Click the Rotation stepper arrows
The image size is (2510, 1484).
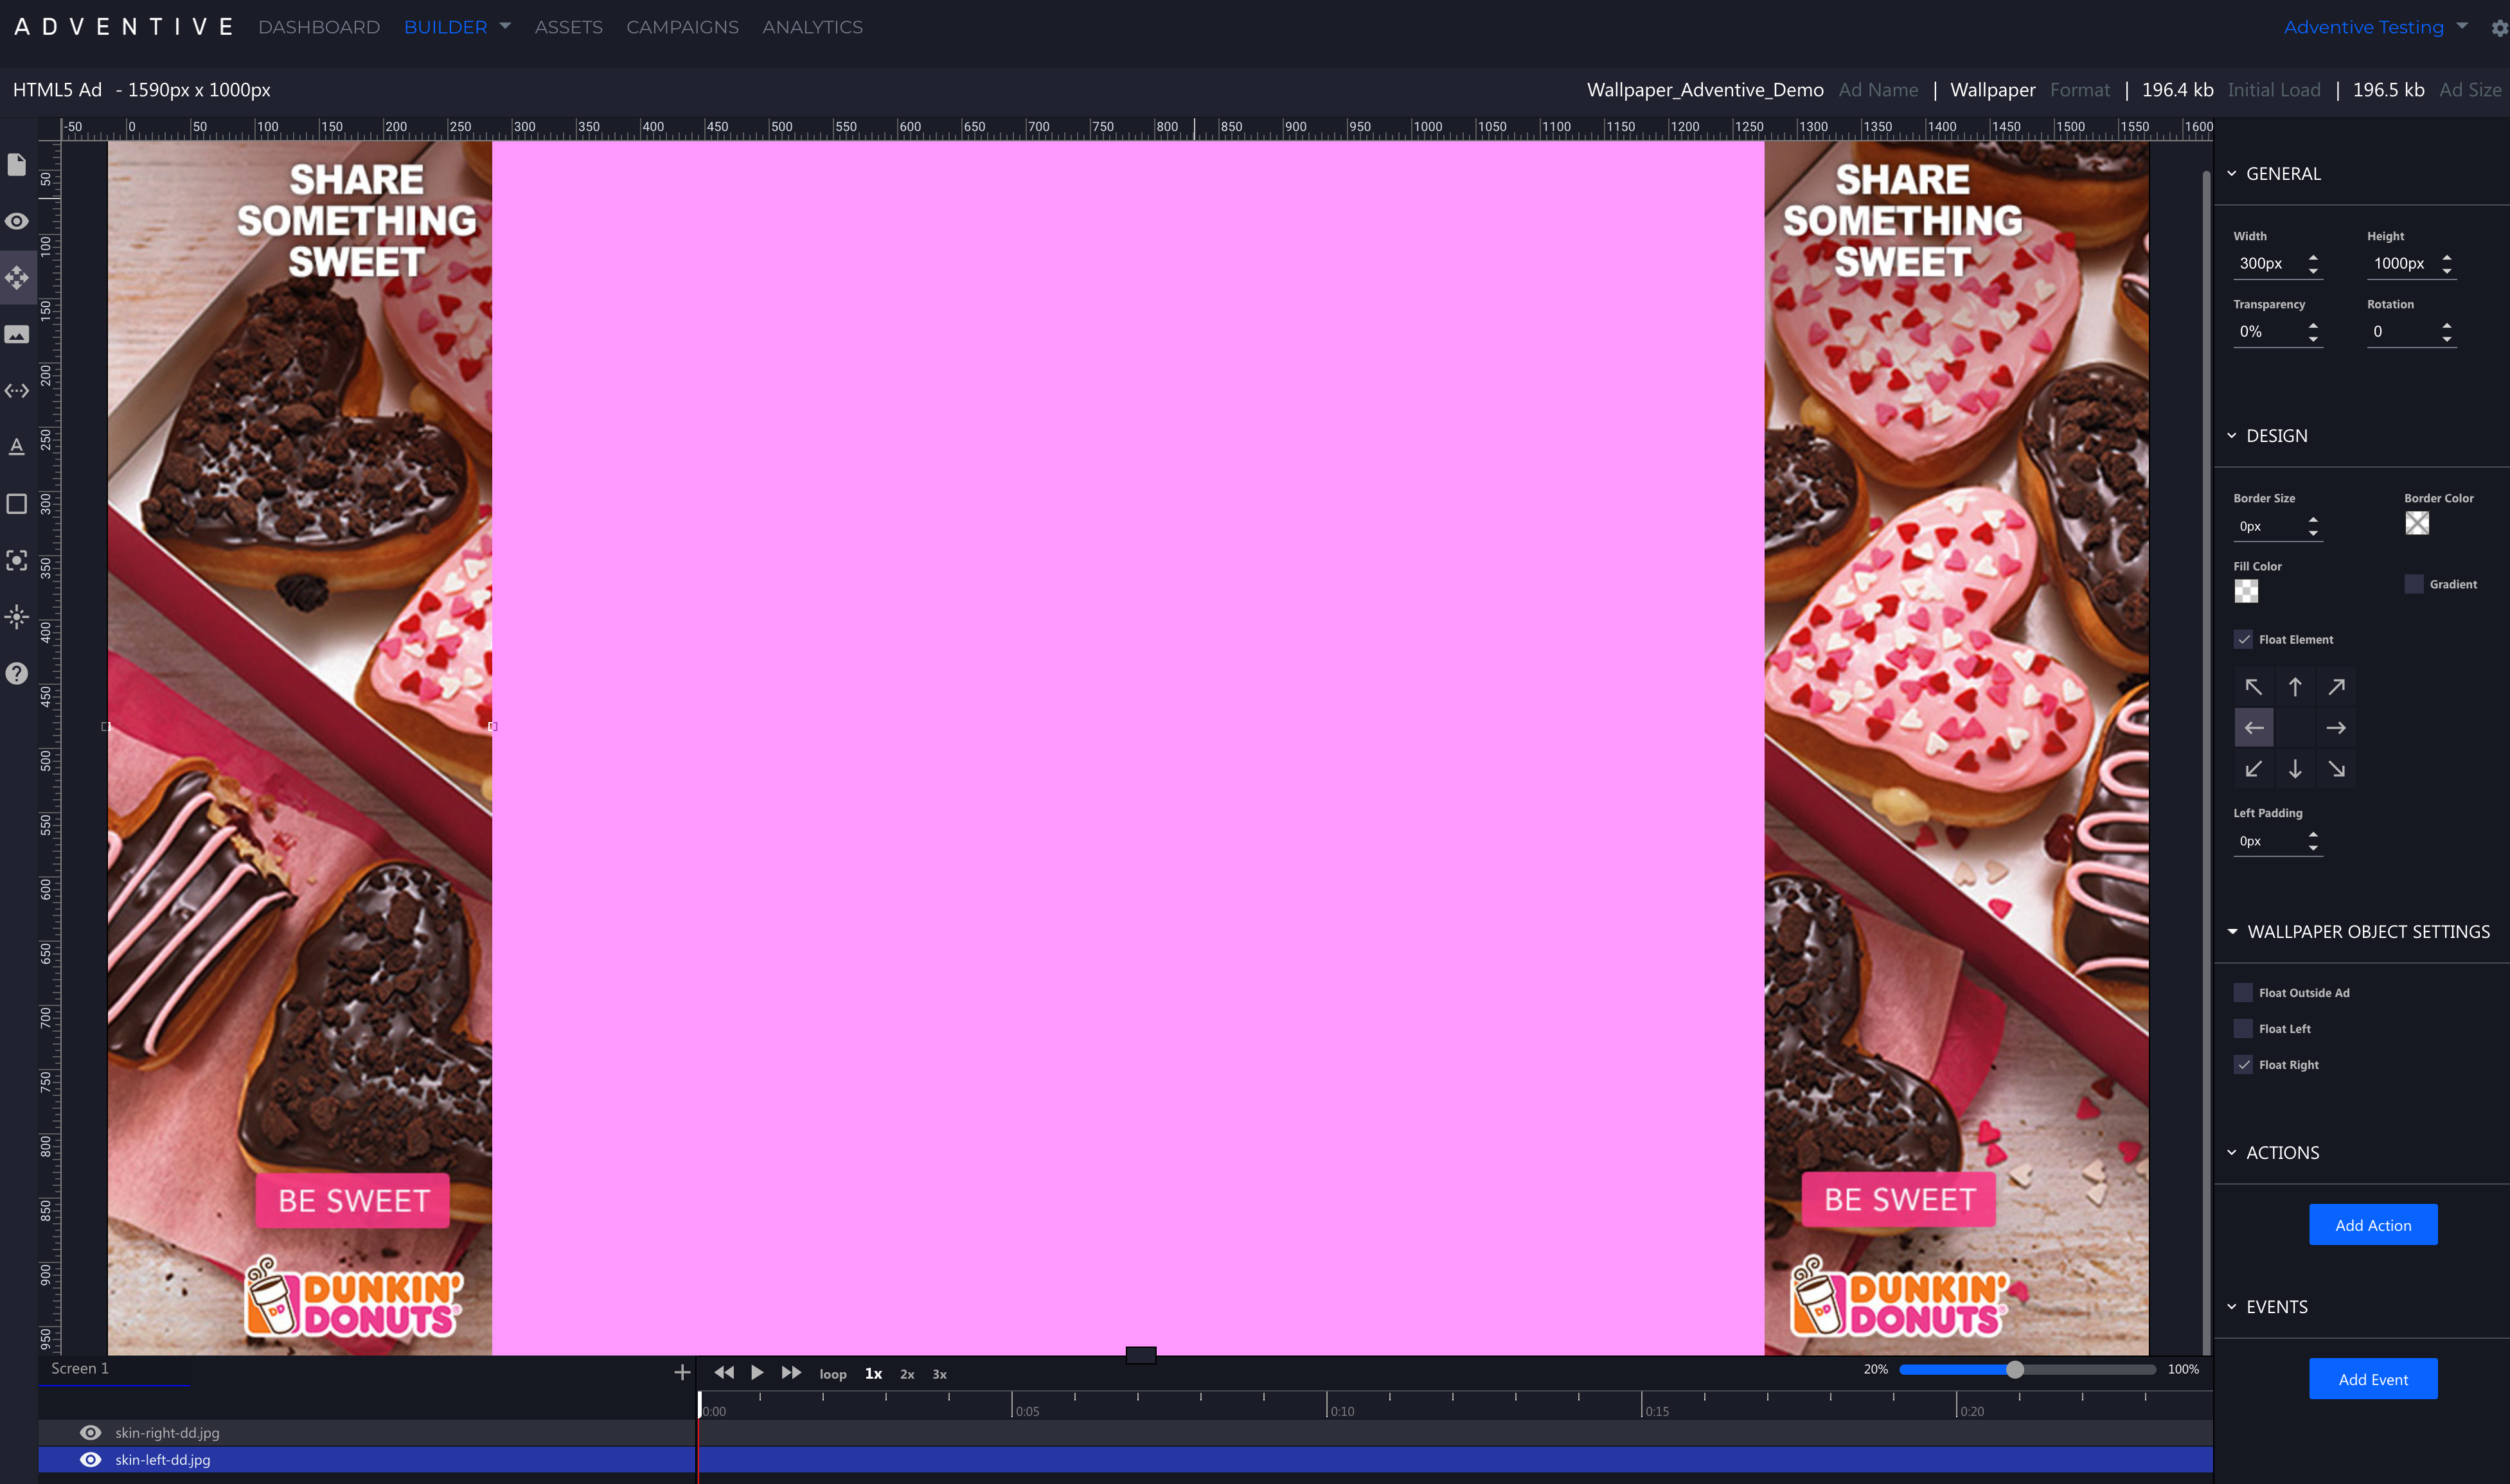point(2447,332)
